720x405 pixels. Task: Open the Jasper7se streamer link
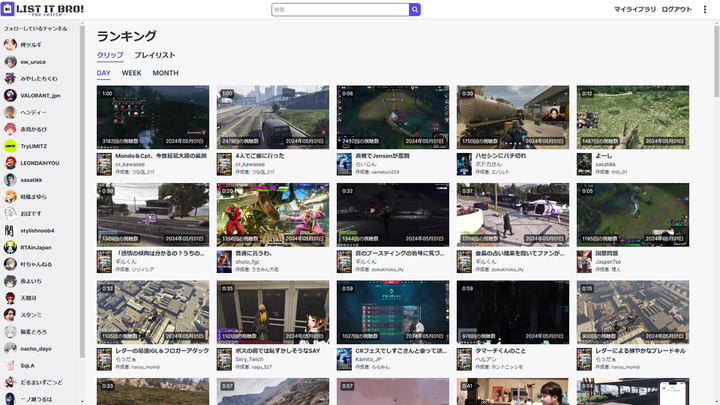point(608,262)
